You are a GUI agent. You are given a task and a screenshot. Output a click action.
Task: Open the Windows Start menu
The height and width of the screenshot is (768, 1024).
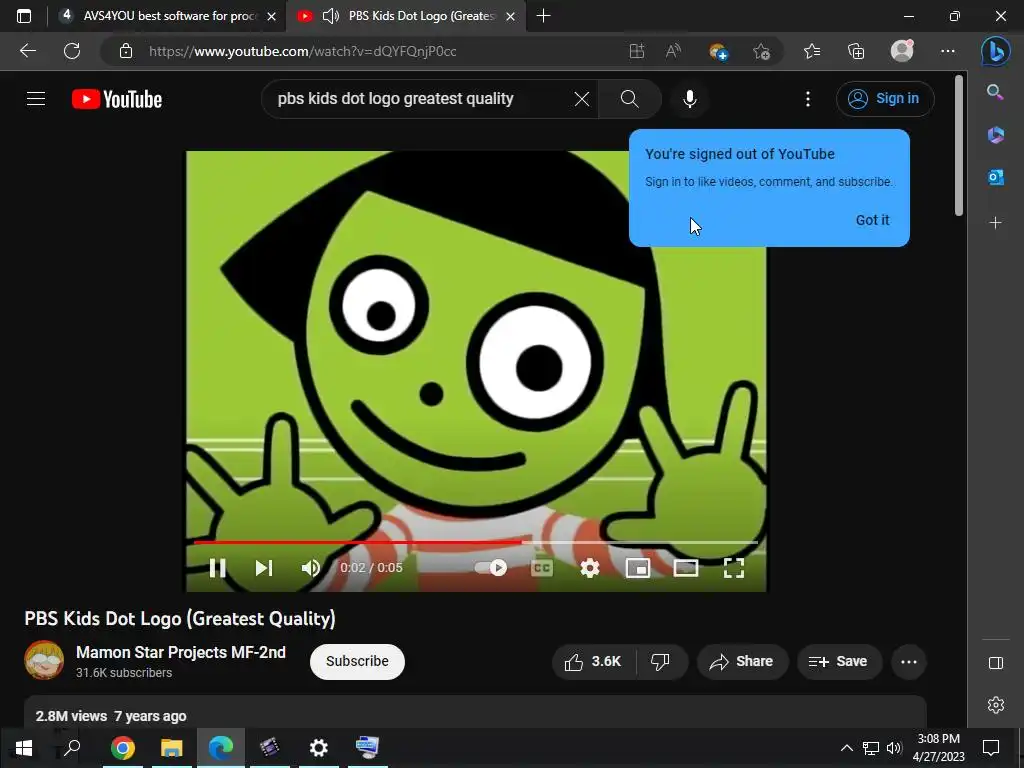(24, 747)
